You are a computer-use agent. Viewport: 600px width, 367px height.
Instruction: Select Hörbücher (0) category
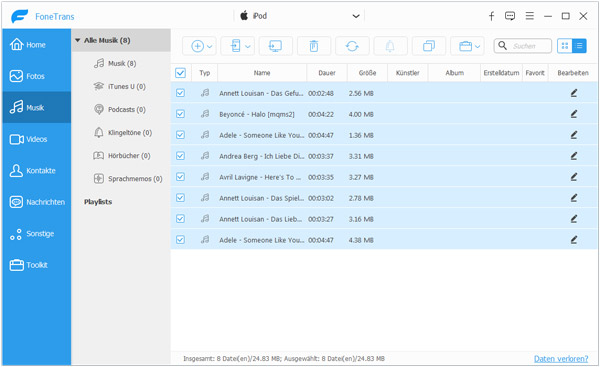click(121, 156)
